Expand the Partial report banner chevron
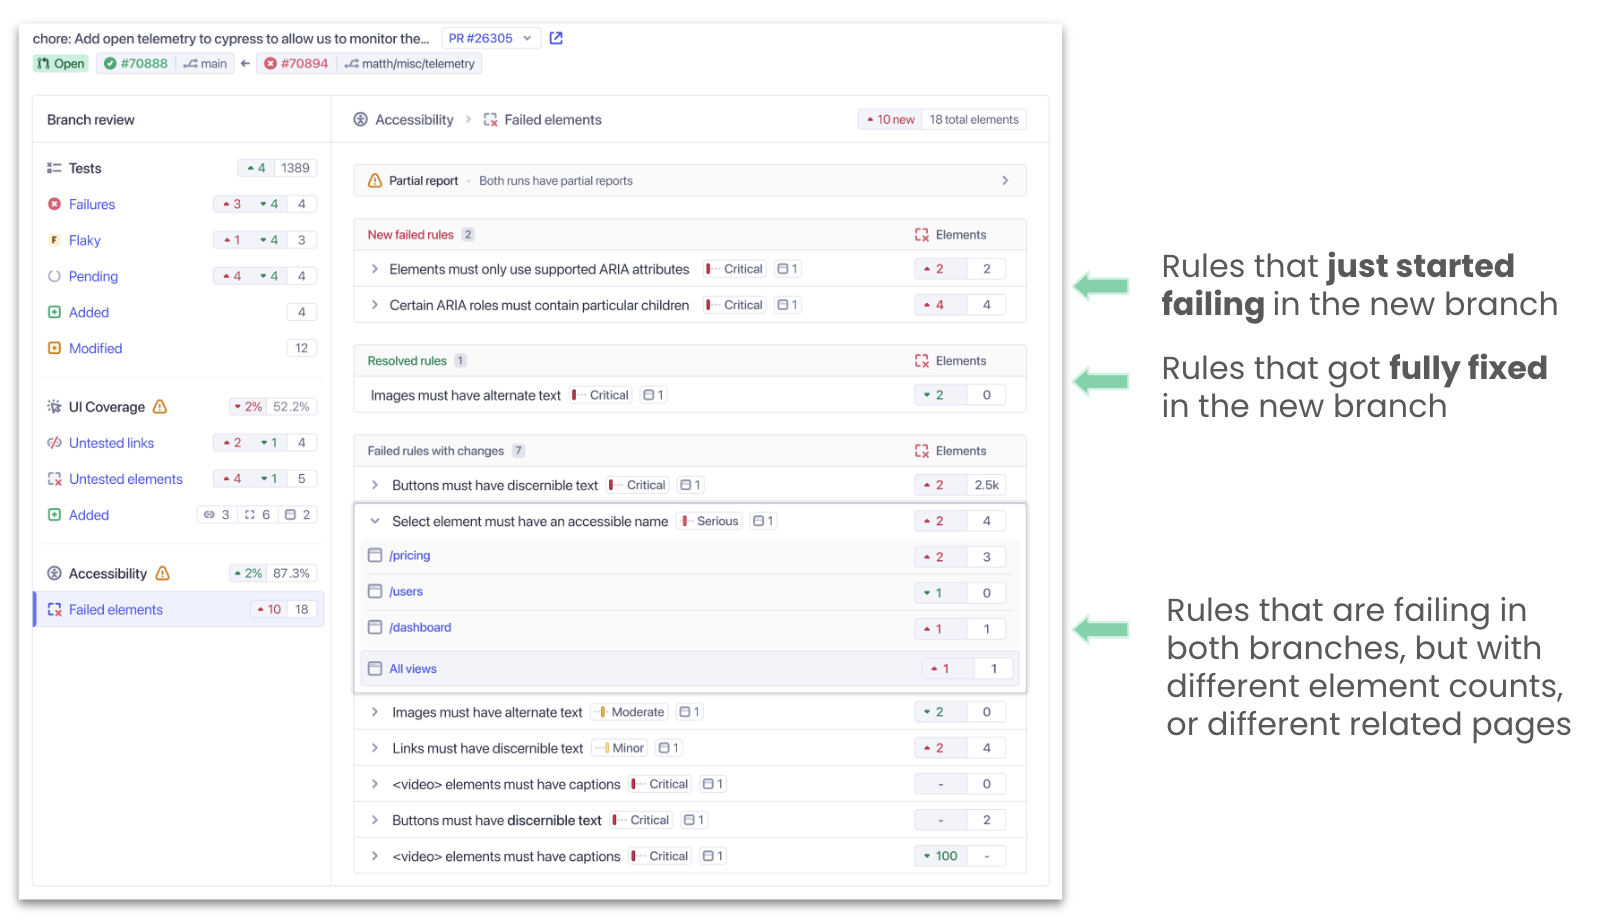The height and width of the screenshot is (924, 1610). [x=1006, y=180]
